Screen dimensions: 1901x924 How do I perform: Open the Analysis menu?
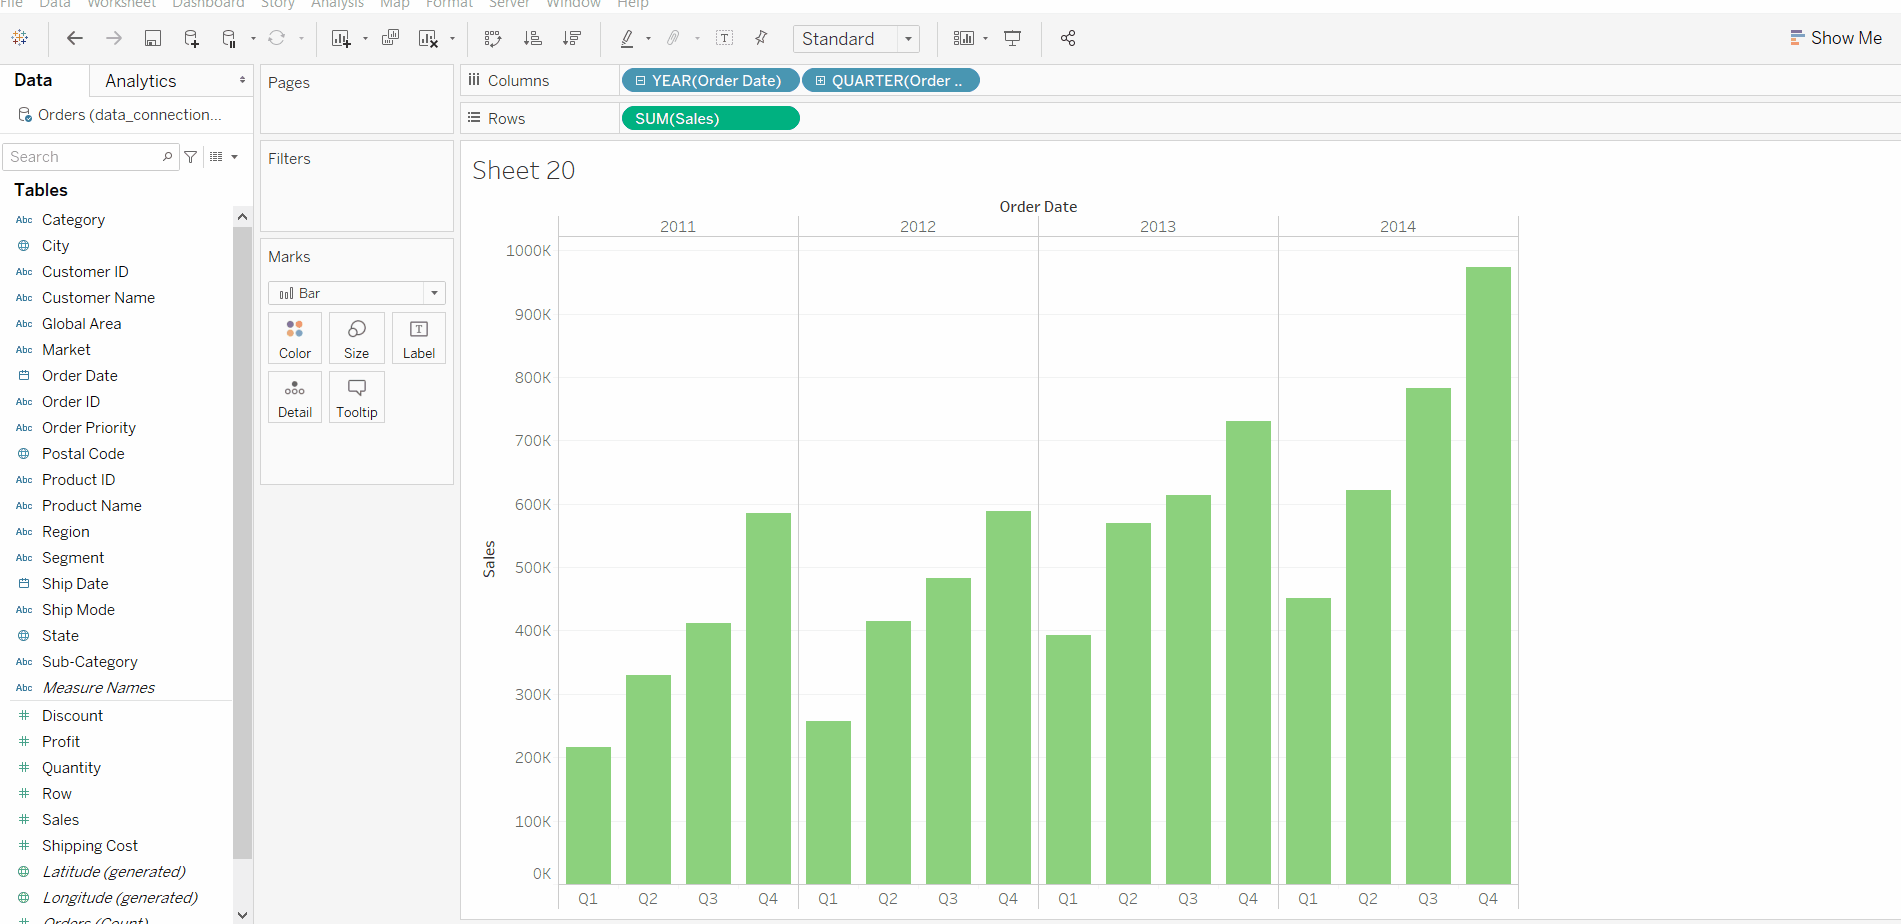337,4
